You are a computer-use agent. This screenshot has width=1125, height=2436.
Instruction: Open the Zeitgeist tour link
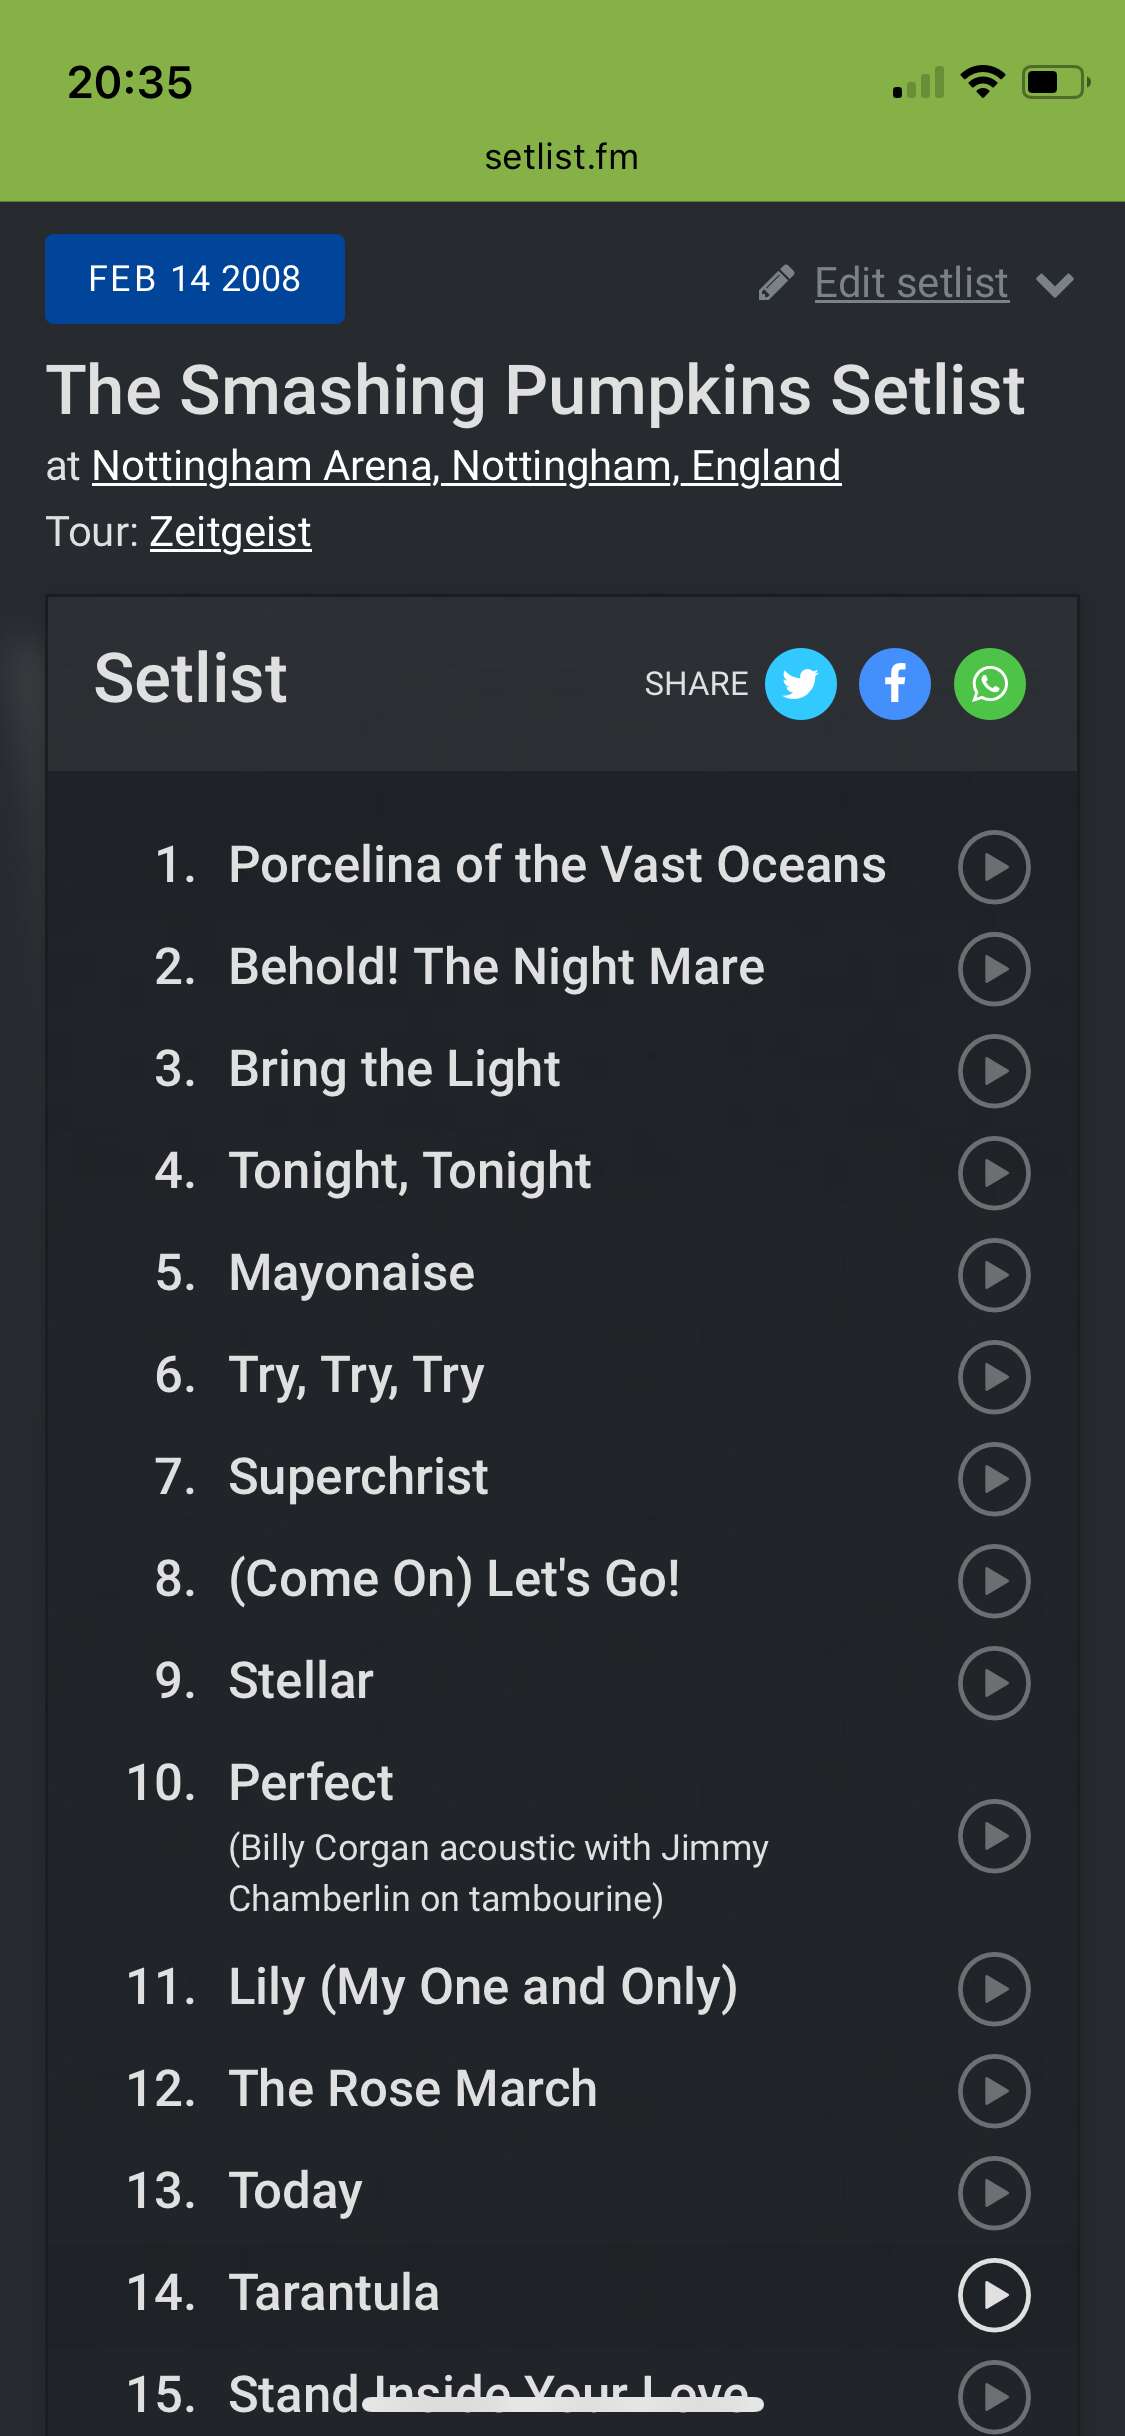[230, 532]
